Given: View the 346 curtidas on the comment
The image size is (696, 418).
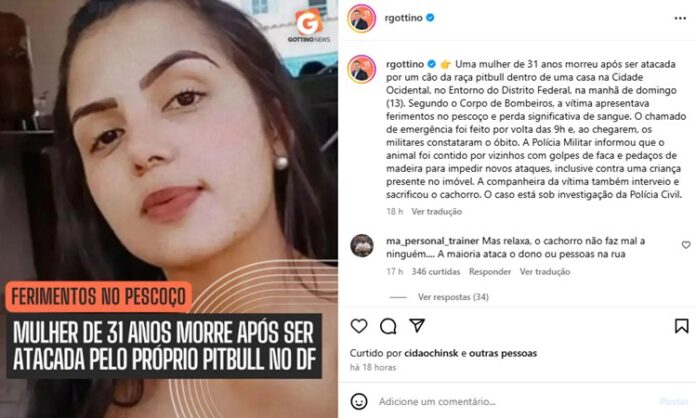Looking at the screenshot, I should (435, 272).
